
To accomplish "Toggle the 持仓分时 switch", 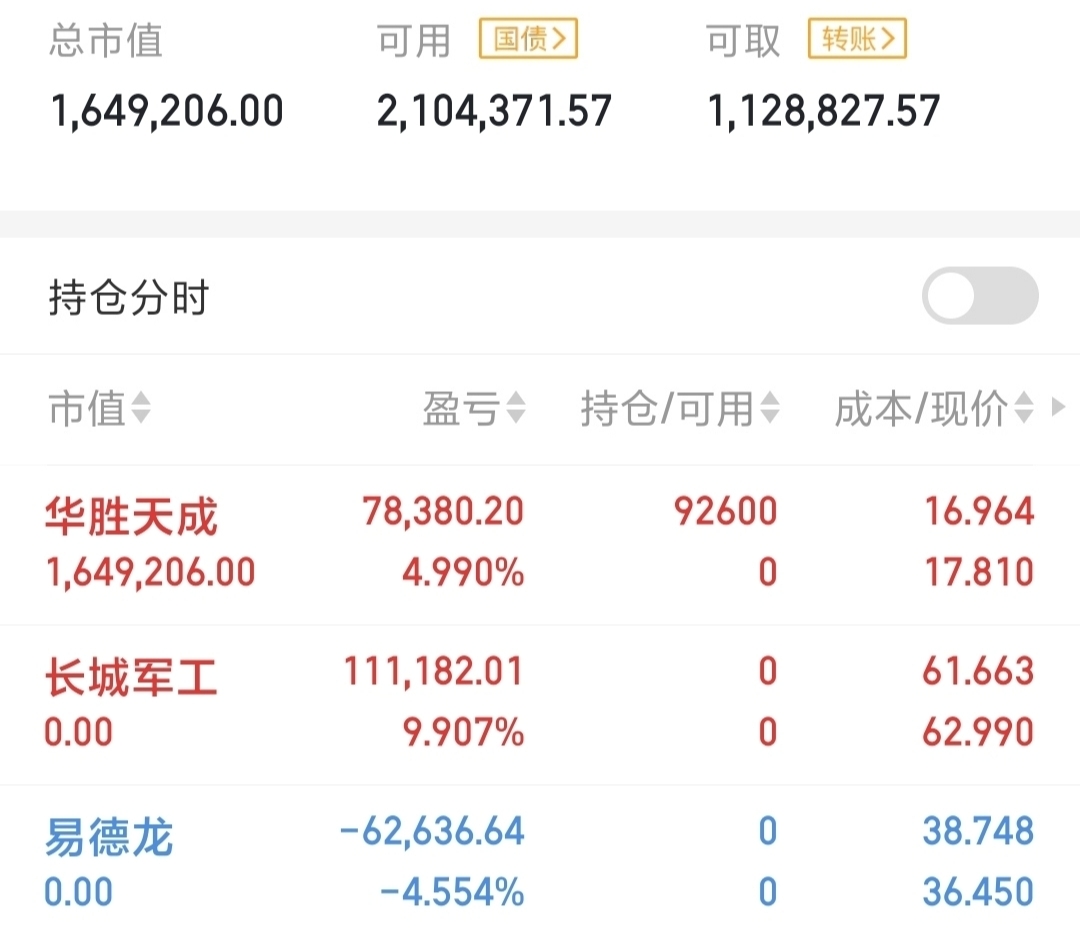I will pyautogui.click(x=979, y=295).
